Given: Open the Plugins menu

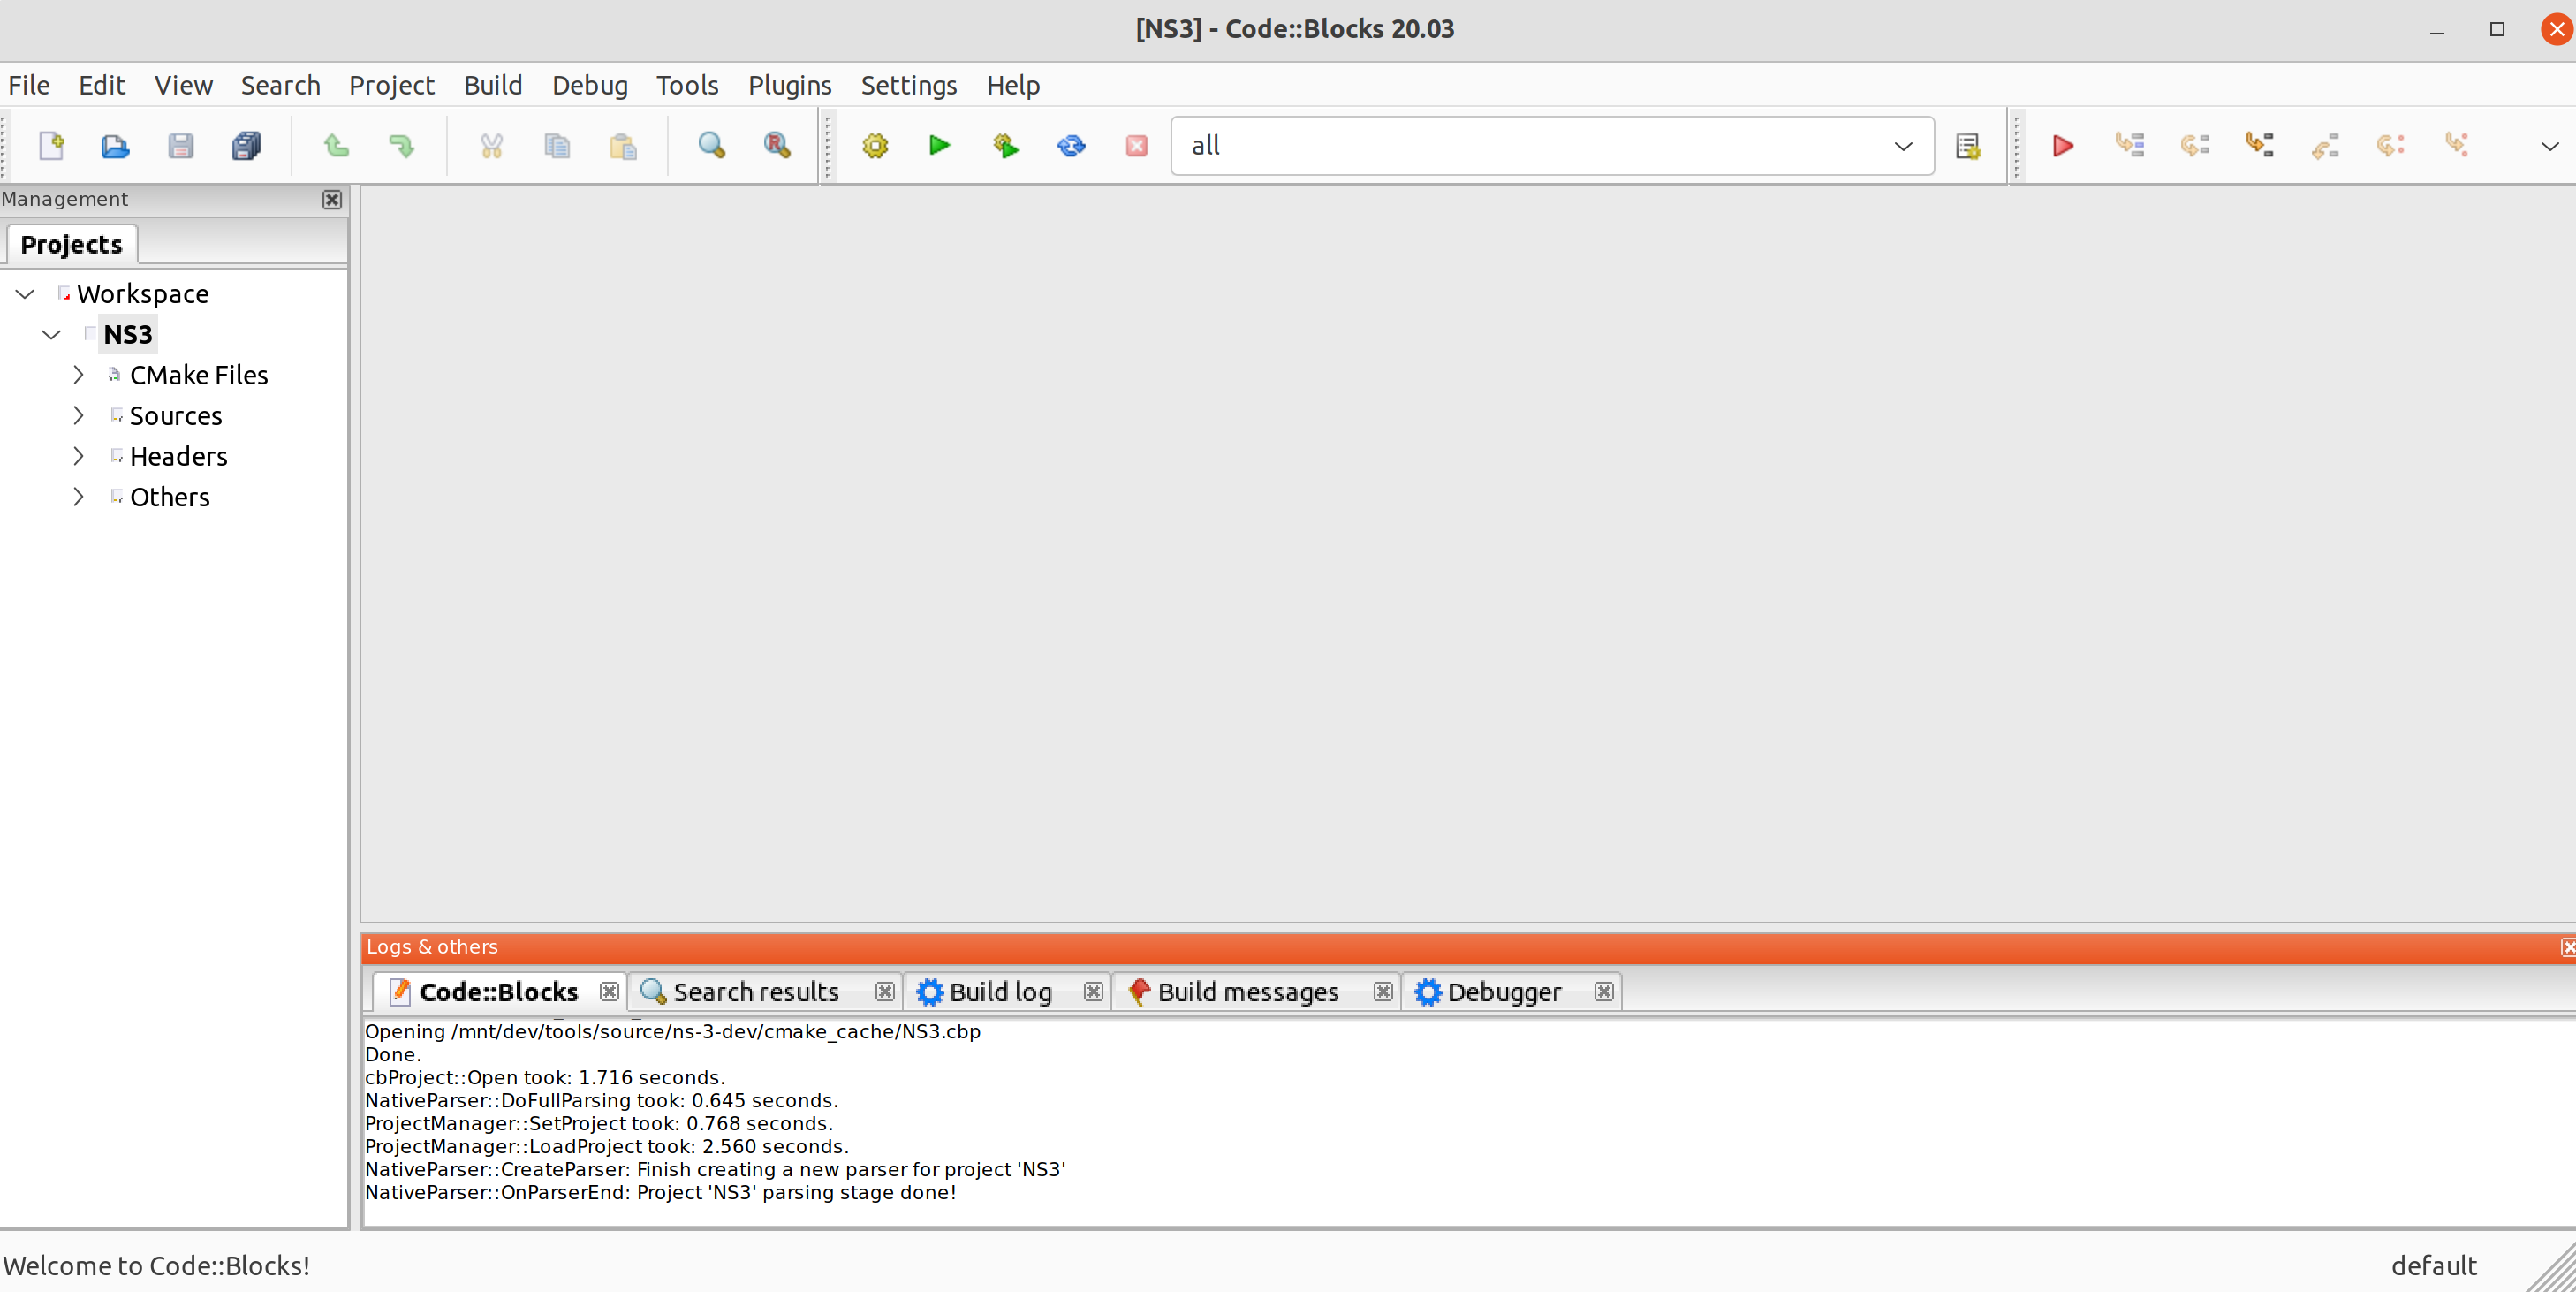Looking at the screenshot, I should click(789, 85).
